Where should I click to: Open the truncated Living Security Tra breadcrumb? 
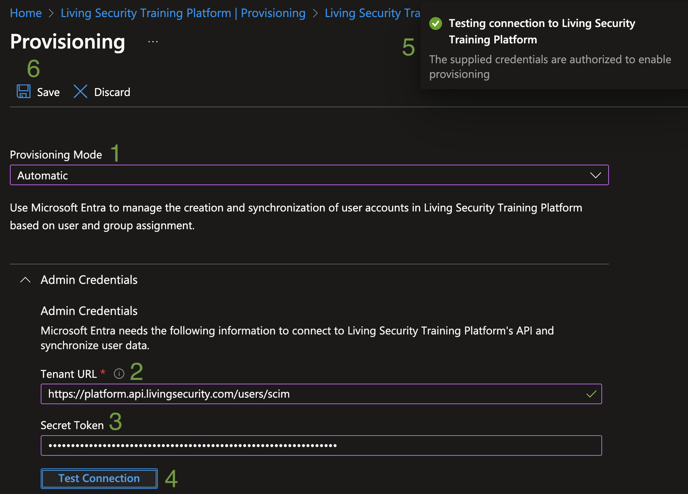pos(373,13)
